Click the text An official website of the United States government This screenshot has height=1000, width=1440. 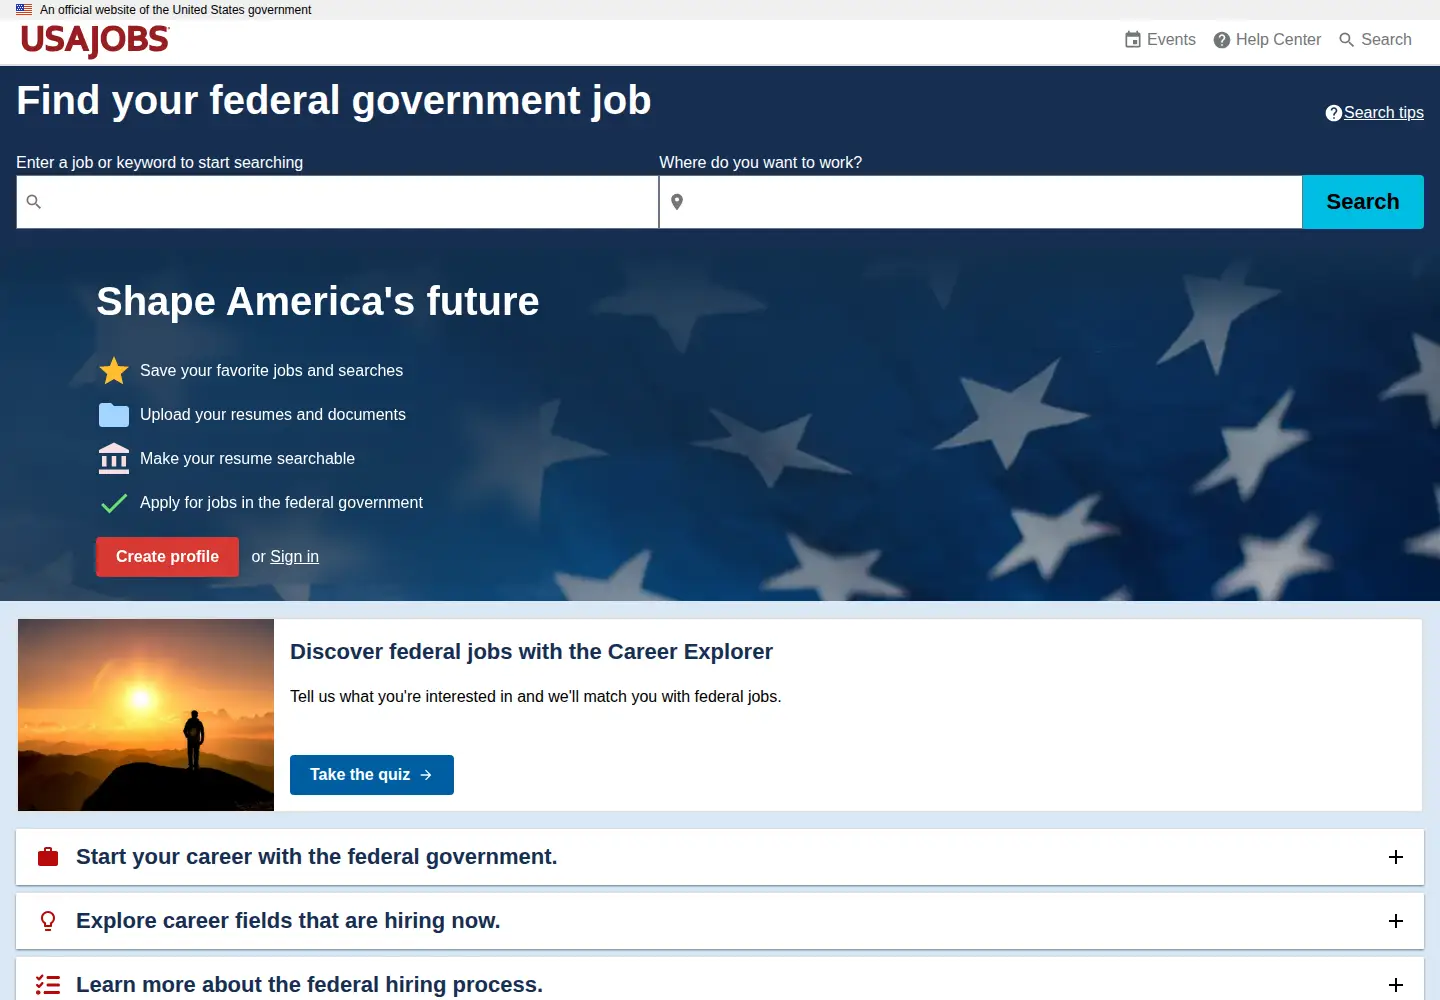[x=176, y=10]
